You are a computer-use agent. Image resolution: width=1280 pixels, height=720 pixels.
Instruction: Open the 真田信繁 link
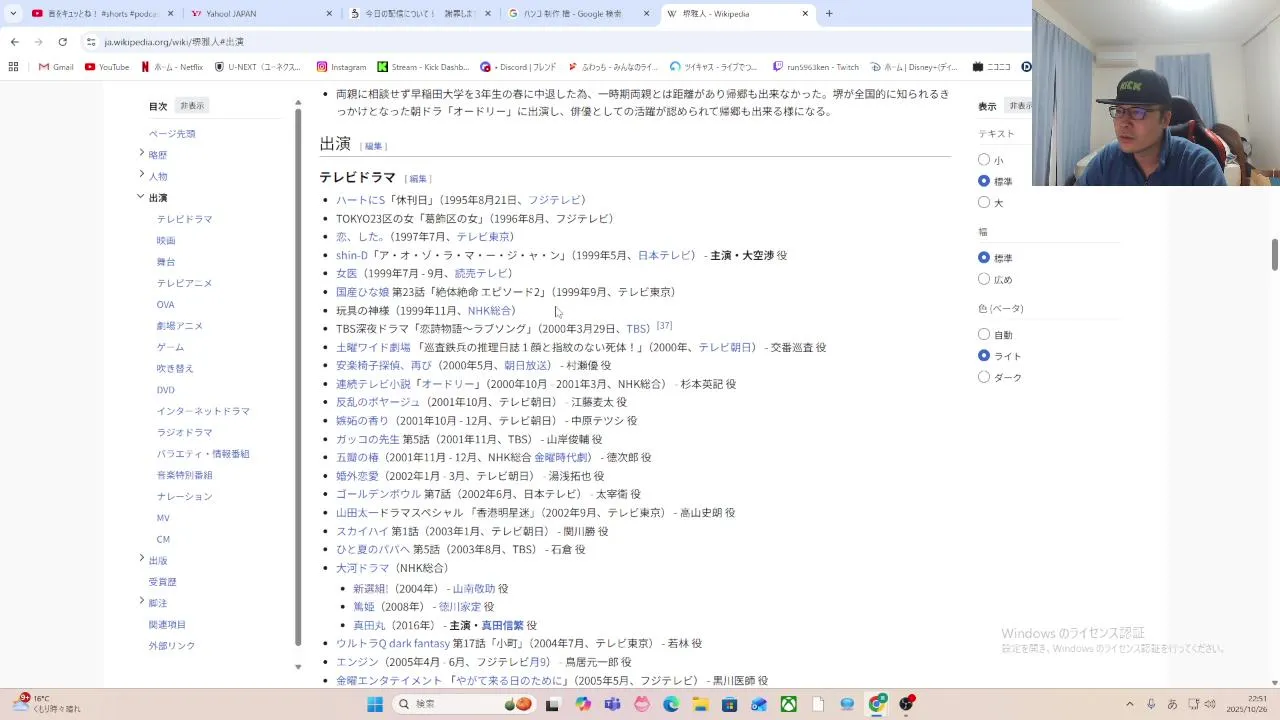pyautogui.click(x=502, y=625)
